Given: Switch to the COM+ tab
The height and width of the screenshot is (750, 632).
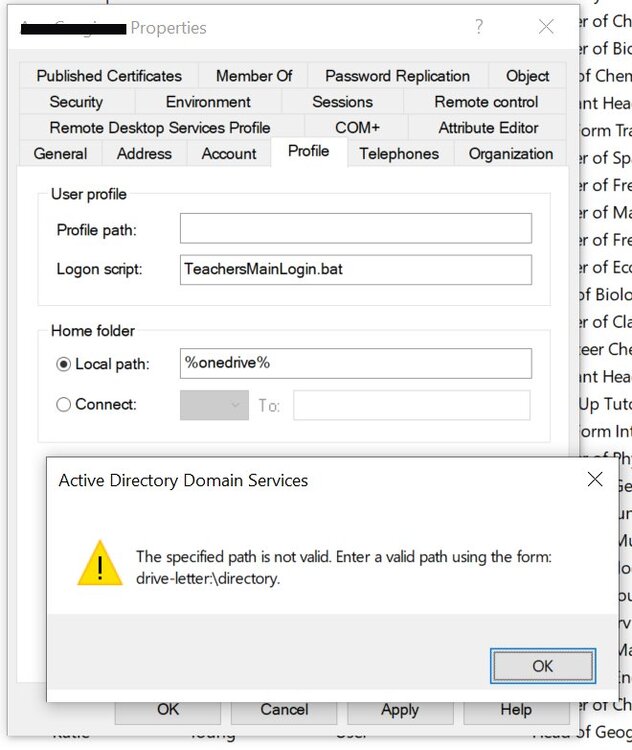Looking at the screenshot, I should 357,127.
